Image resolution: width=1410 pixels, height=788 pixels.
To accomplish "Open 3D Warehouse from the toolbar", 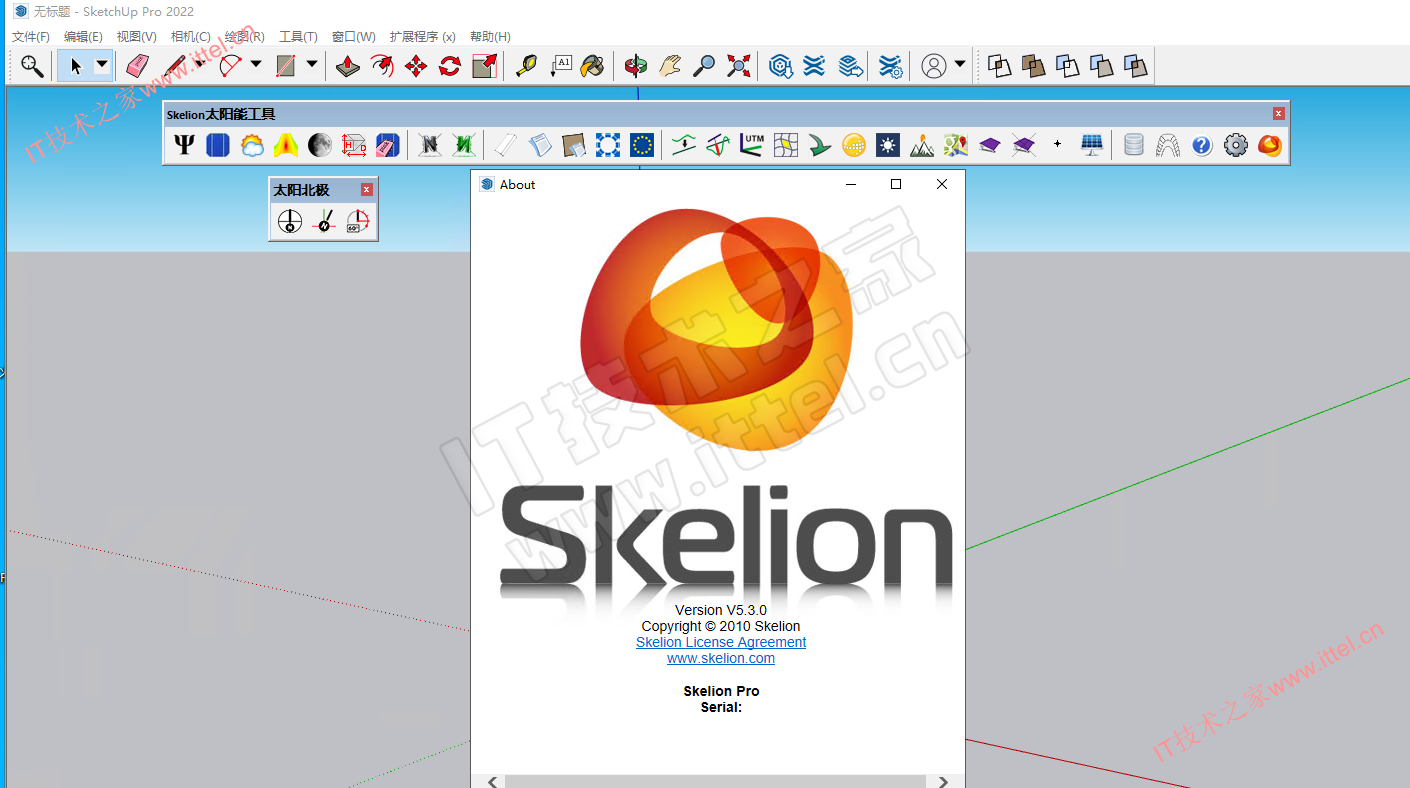I will (x=781, y=66).
